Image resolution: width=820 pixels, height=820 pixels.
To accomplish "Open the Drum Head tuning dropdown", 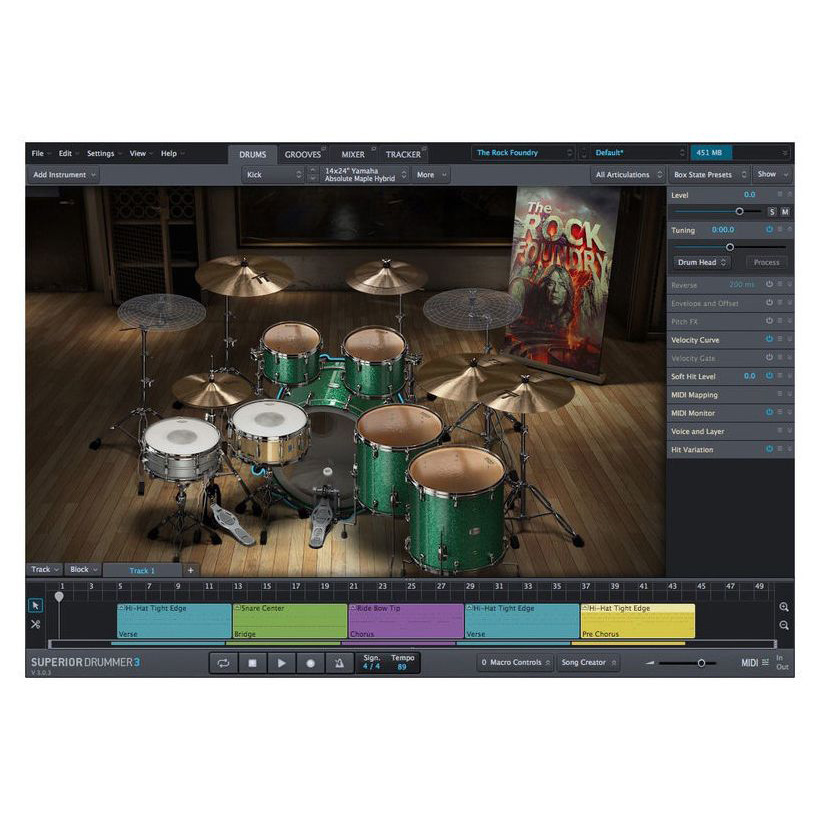I will [701, 263].
